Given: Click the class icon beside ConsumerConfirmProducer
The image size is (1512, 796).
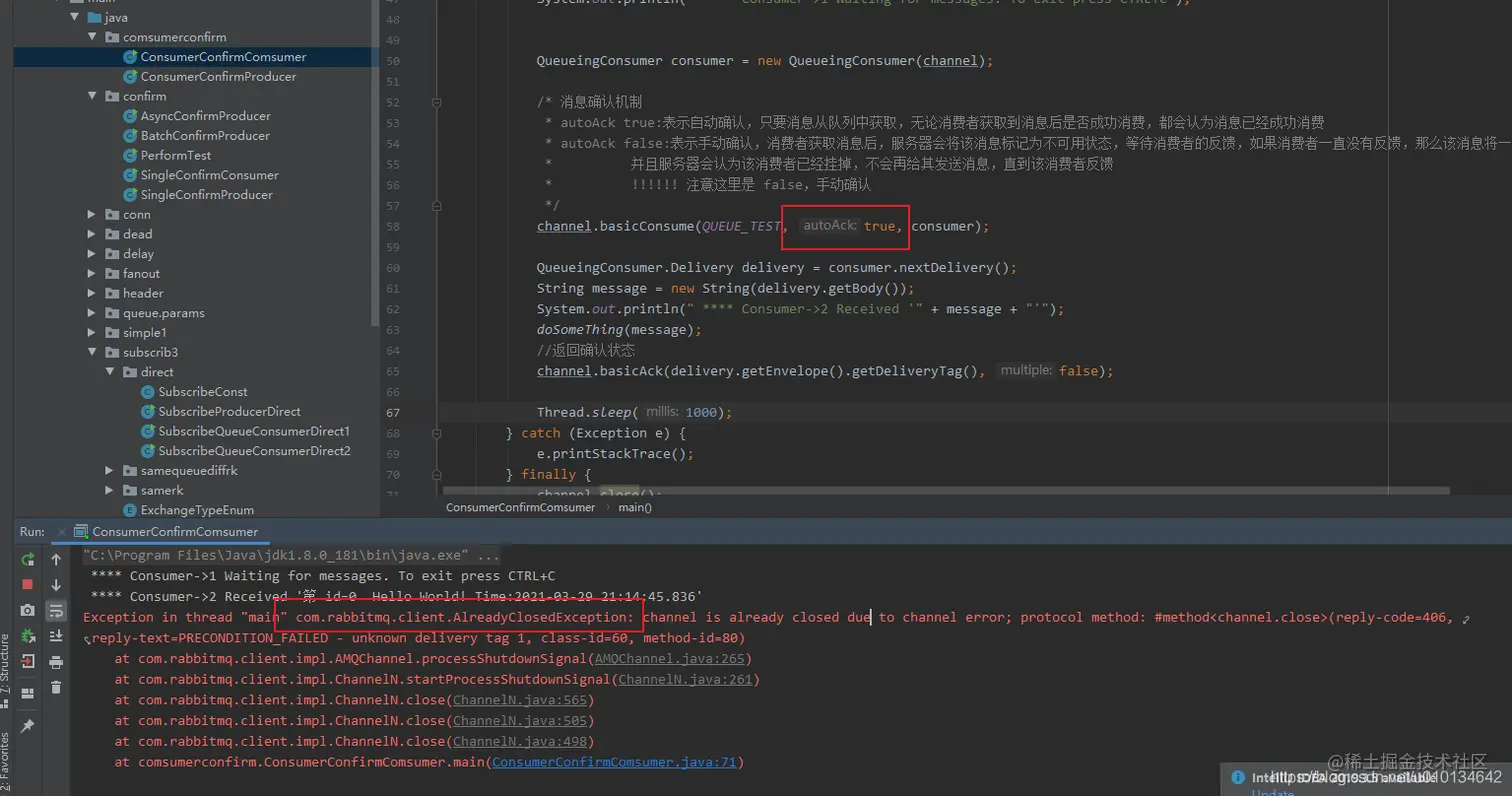Looking at the screenshot, I should click(130, 76).
